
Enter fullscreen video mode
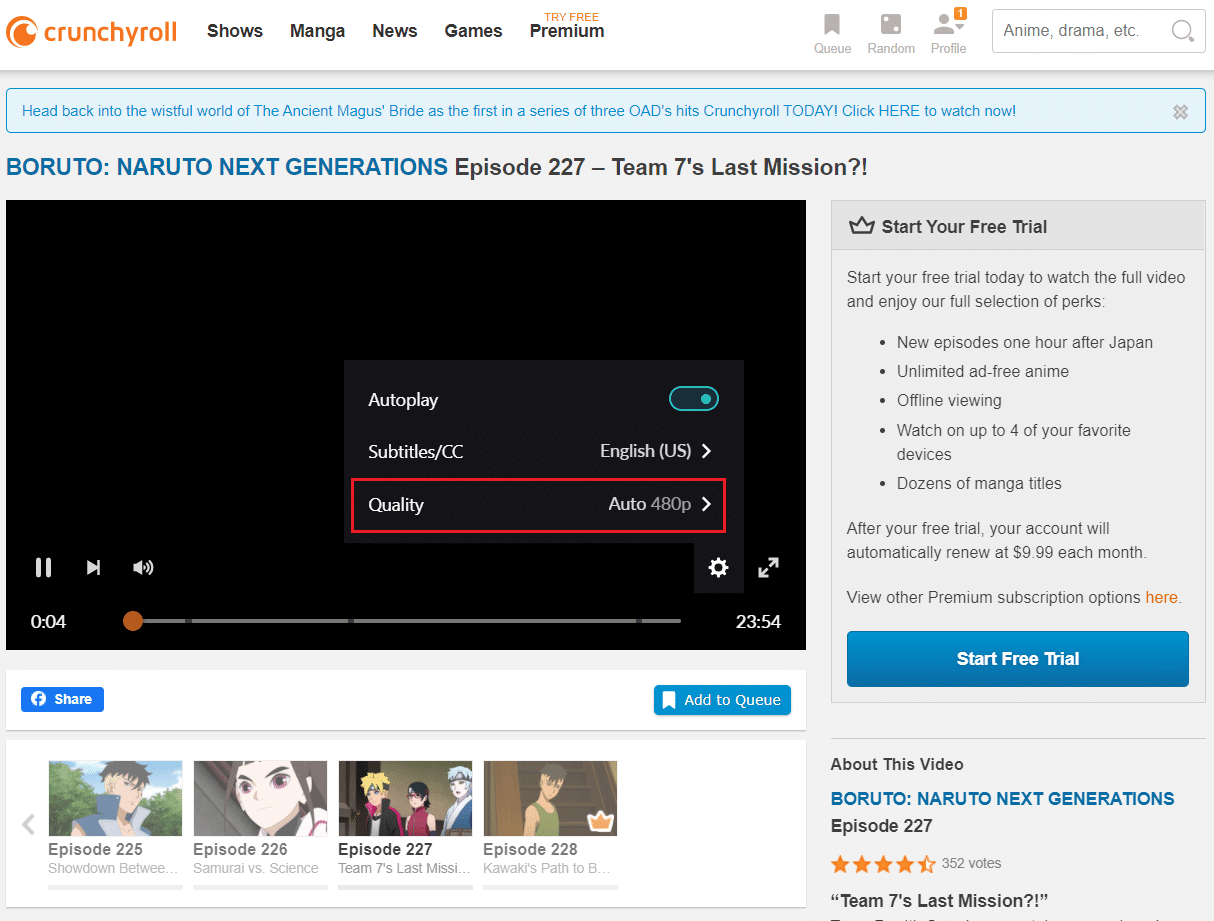tap(768, 568)
